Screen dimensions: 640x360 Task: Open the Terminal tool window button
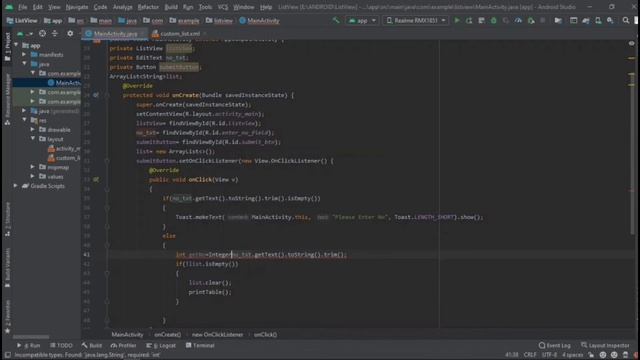point(200,345)
